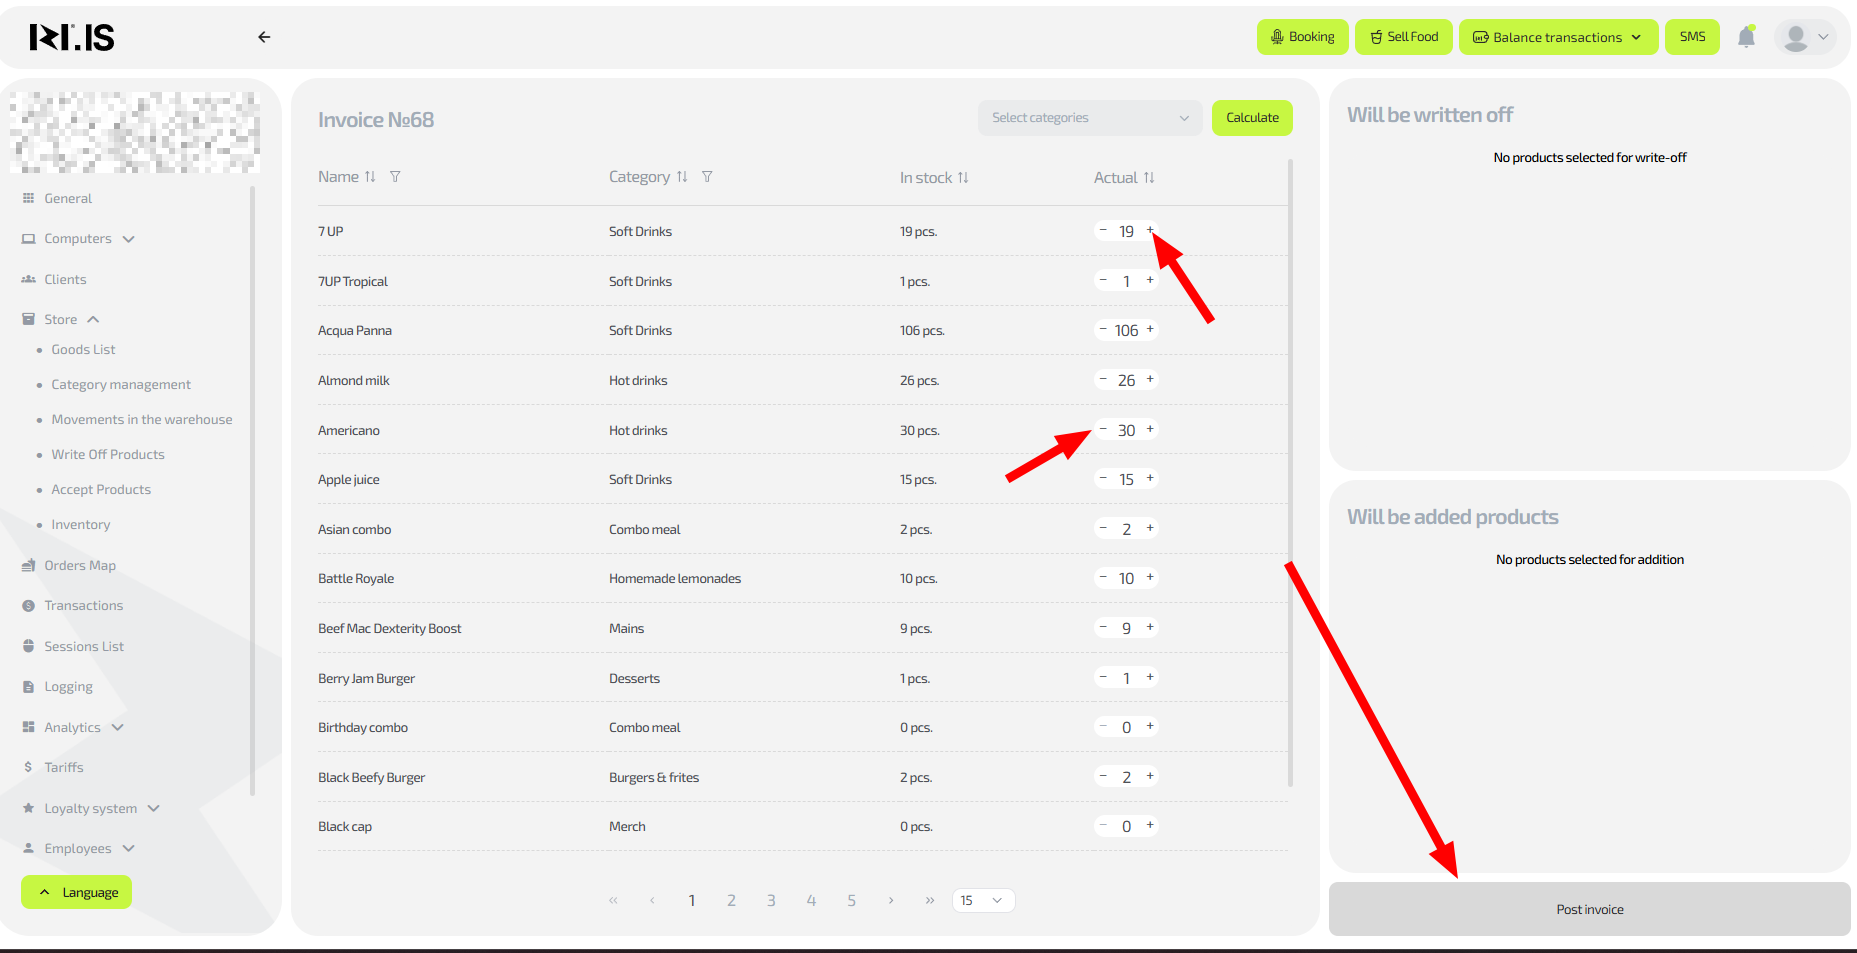Go to last page of table
This screenshot has height=953, width=1857.
[930, 901]
